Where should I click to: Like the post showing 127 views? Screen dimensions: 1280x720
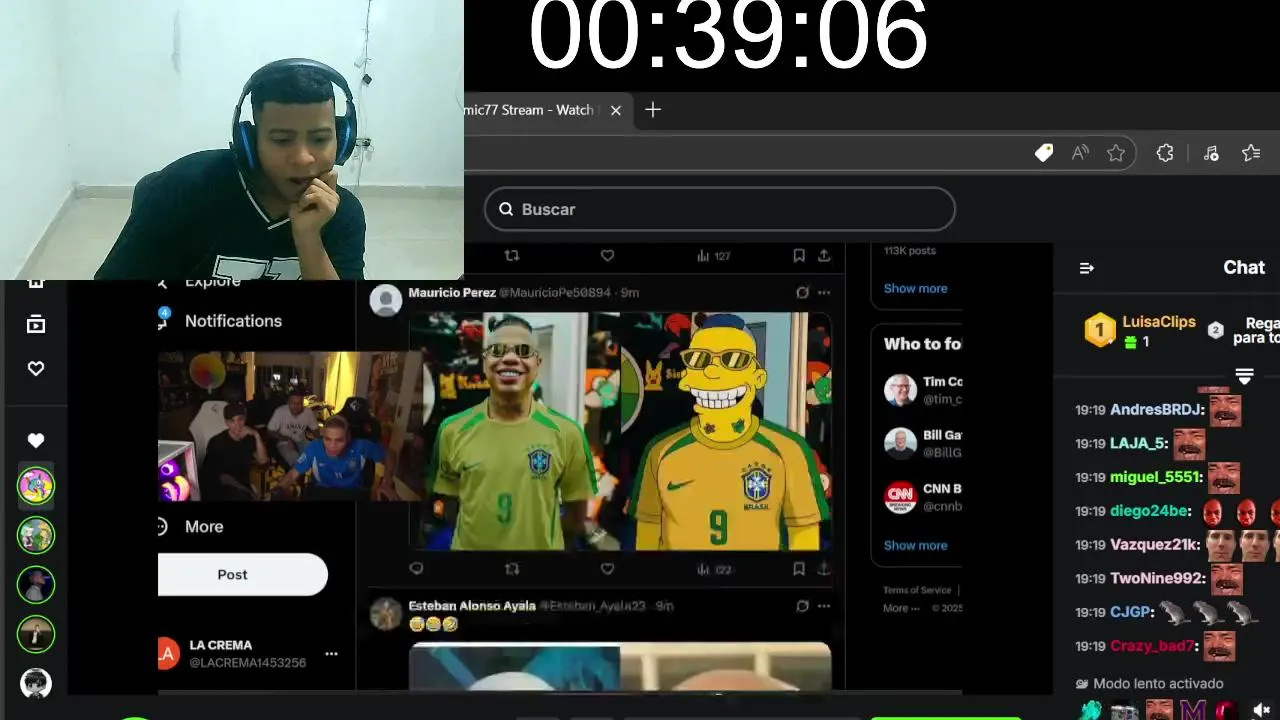click(607, 256)
